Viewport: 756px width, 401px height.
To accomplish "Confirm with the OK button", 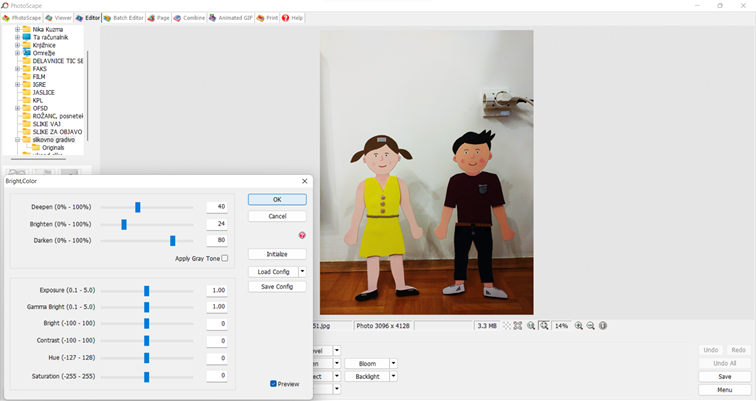I will coord(277,200).
